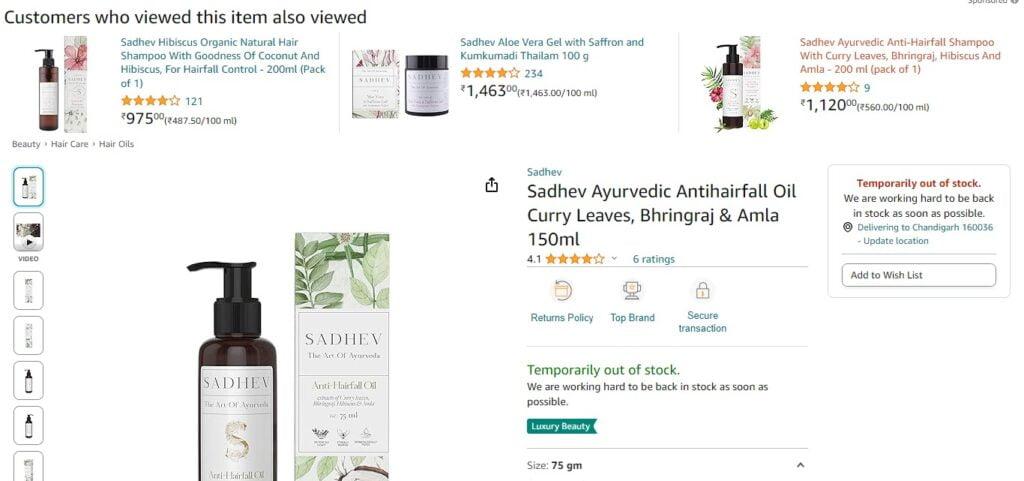Open the Hair Care breadcrumb

pos(69,144)
